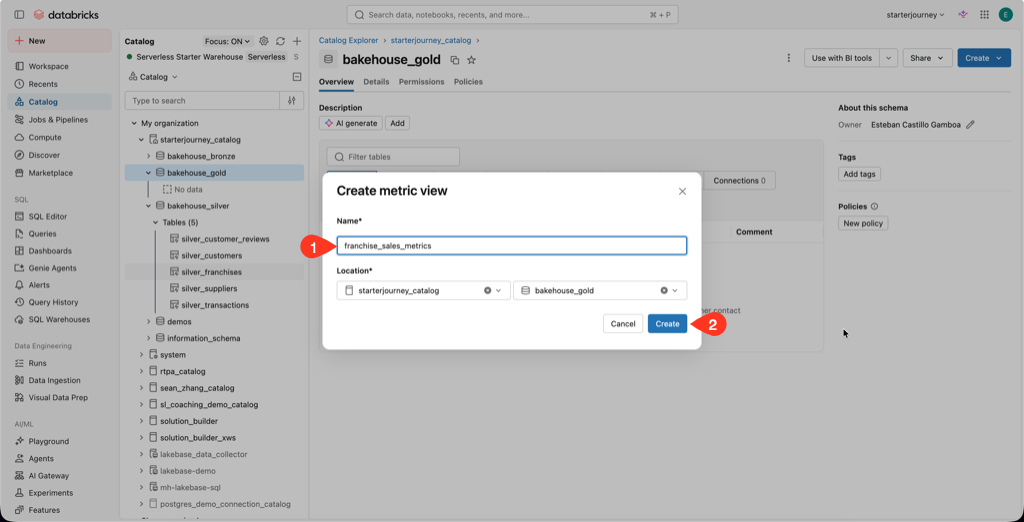Collapse the starterjourney_catalog tree node
Image resolution: width=1024 pixels, height=522 pixels.
coord(142,140)
